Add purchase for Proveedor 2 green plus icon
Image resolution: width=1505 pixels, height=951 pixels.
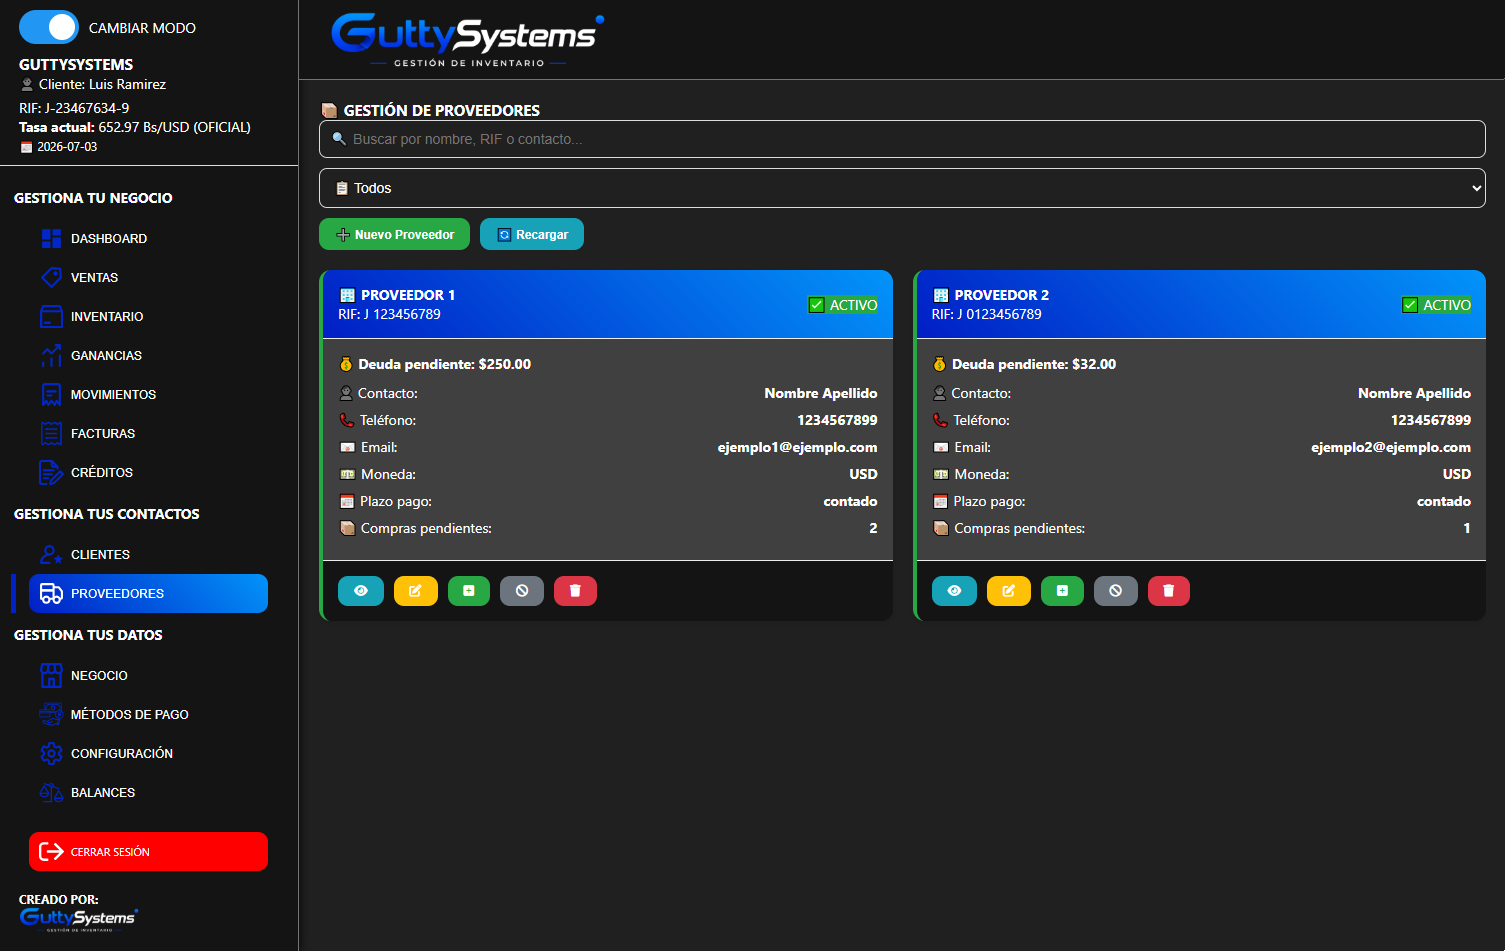pos(1062,591)
